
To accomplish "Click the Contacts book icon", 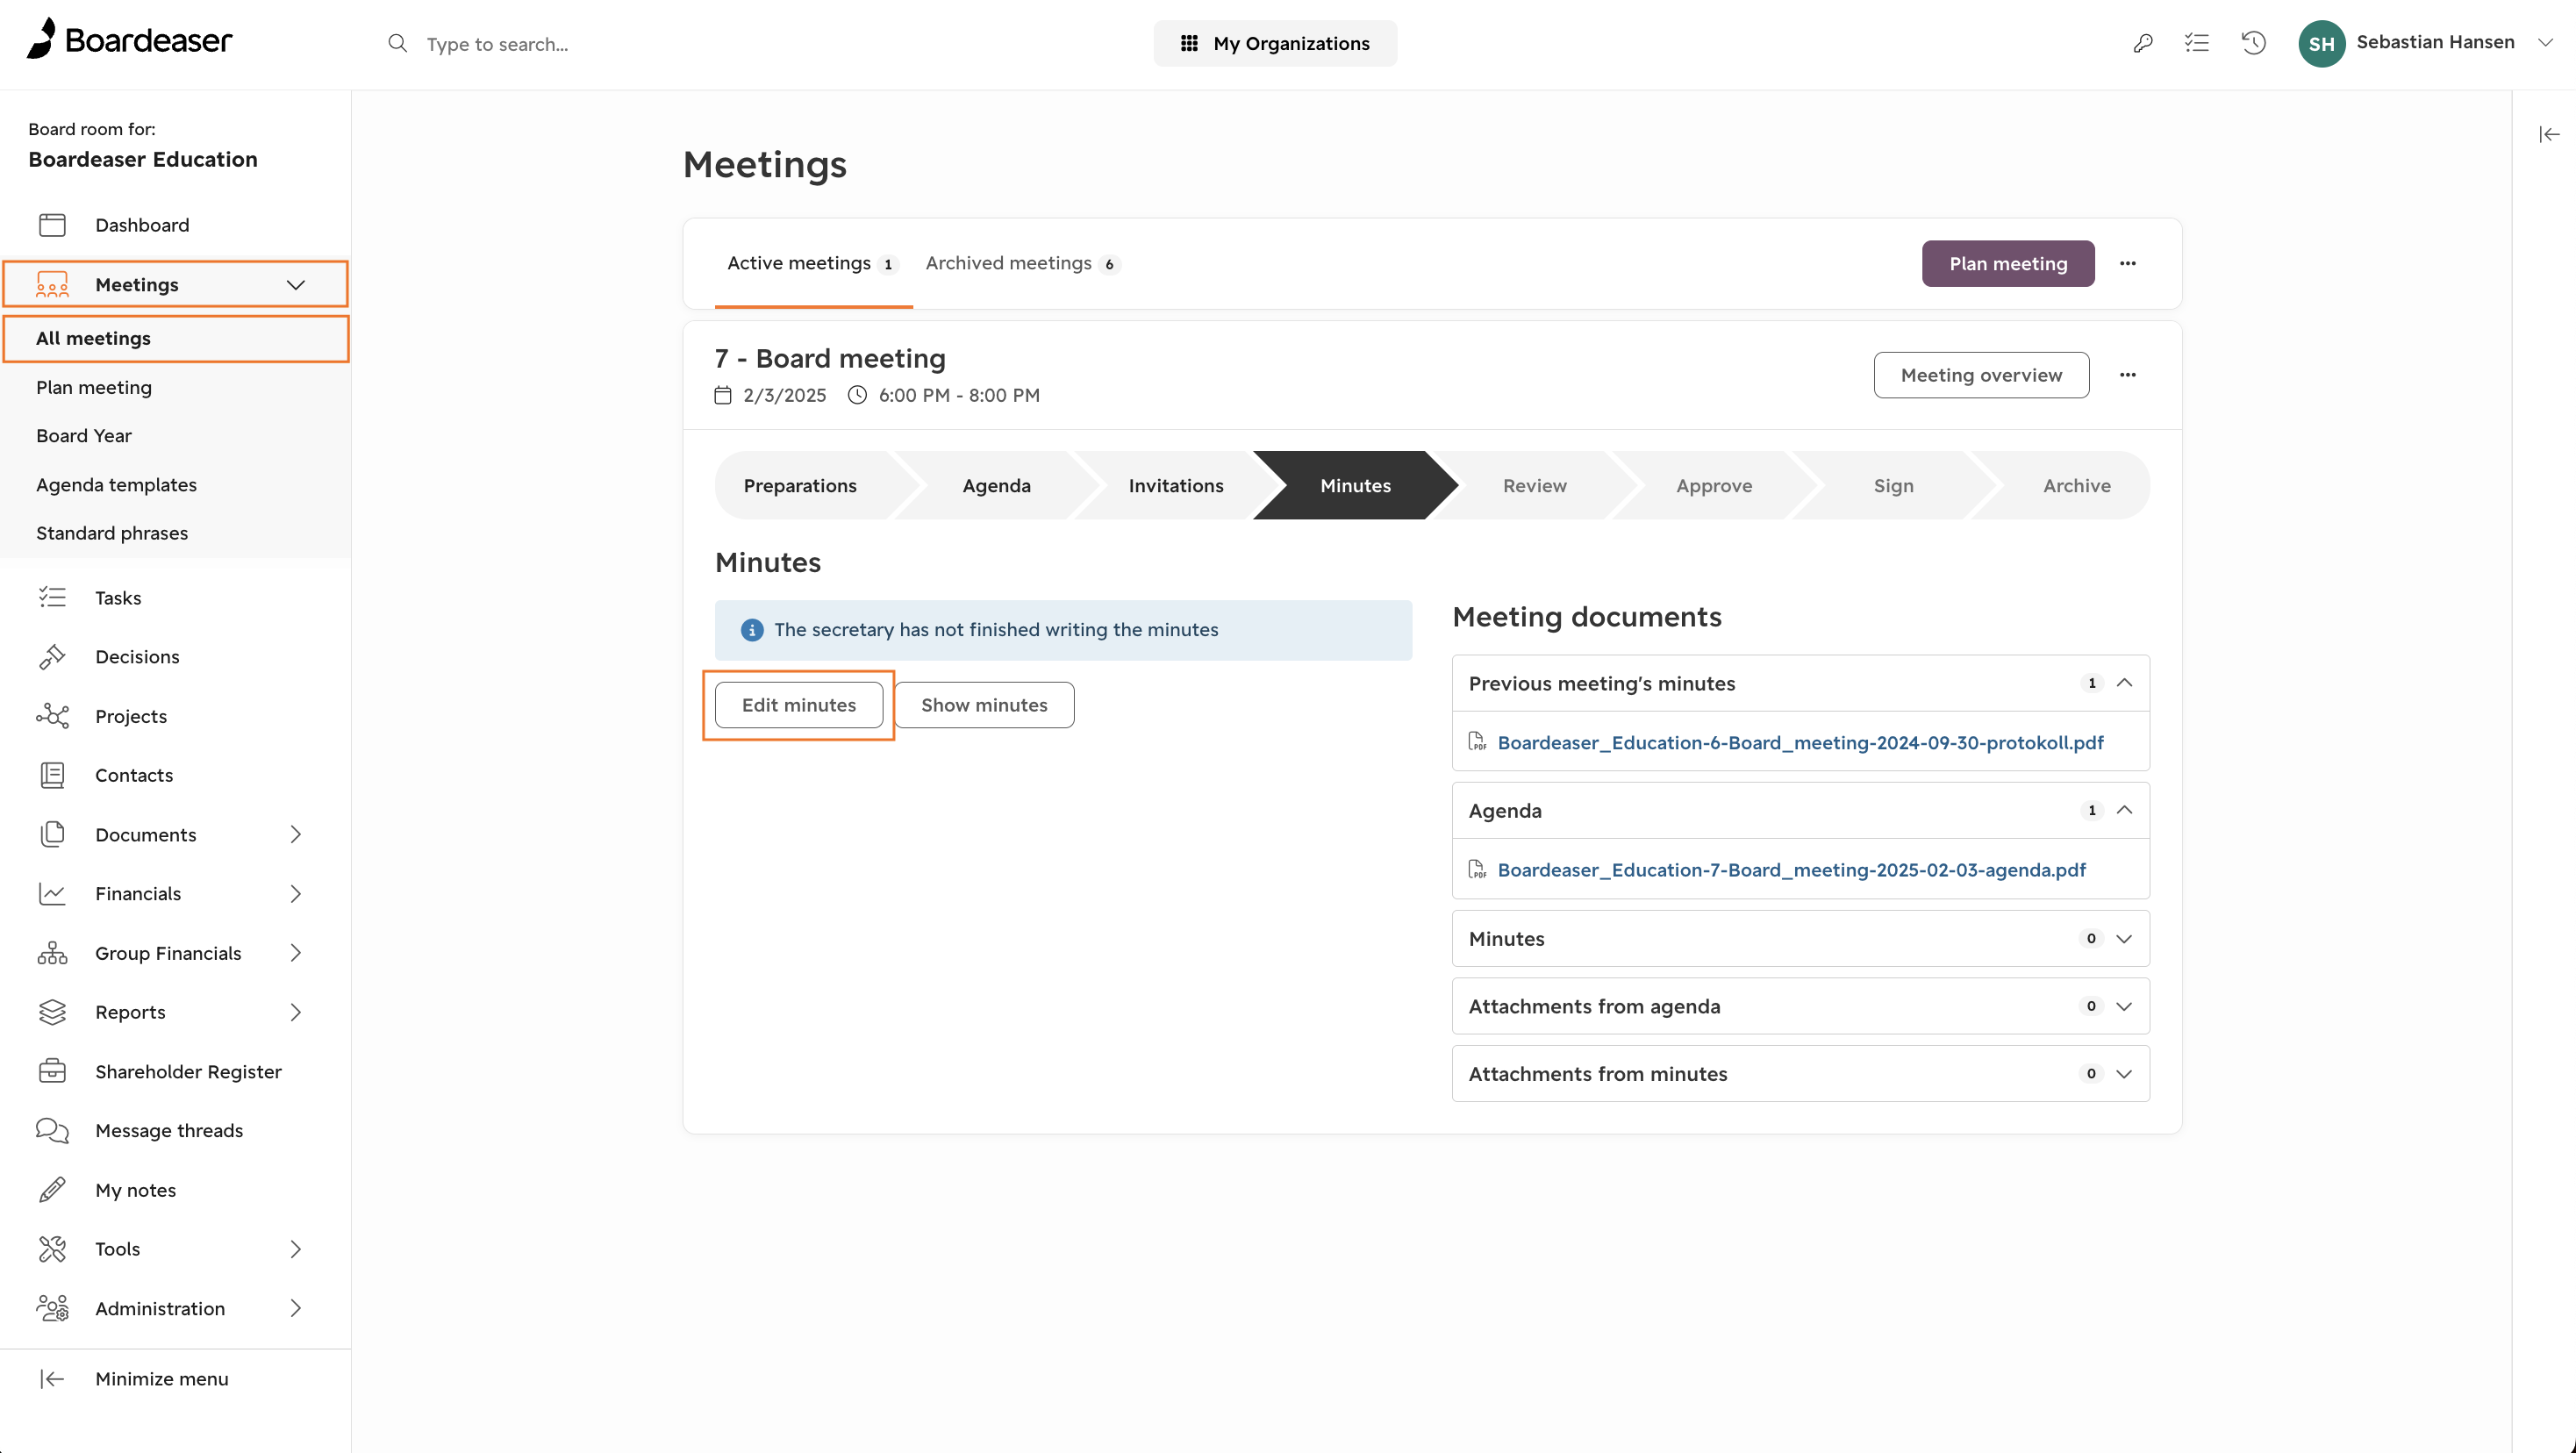I will click(x=52, y=775).
